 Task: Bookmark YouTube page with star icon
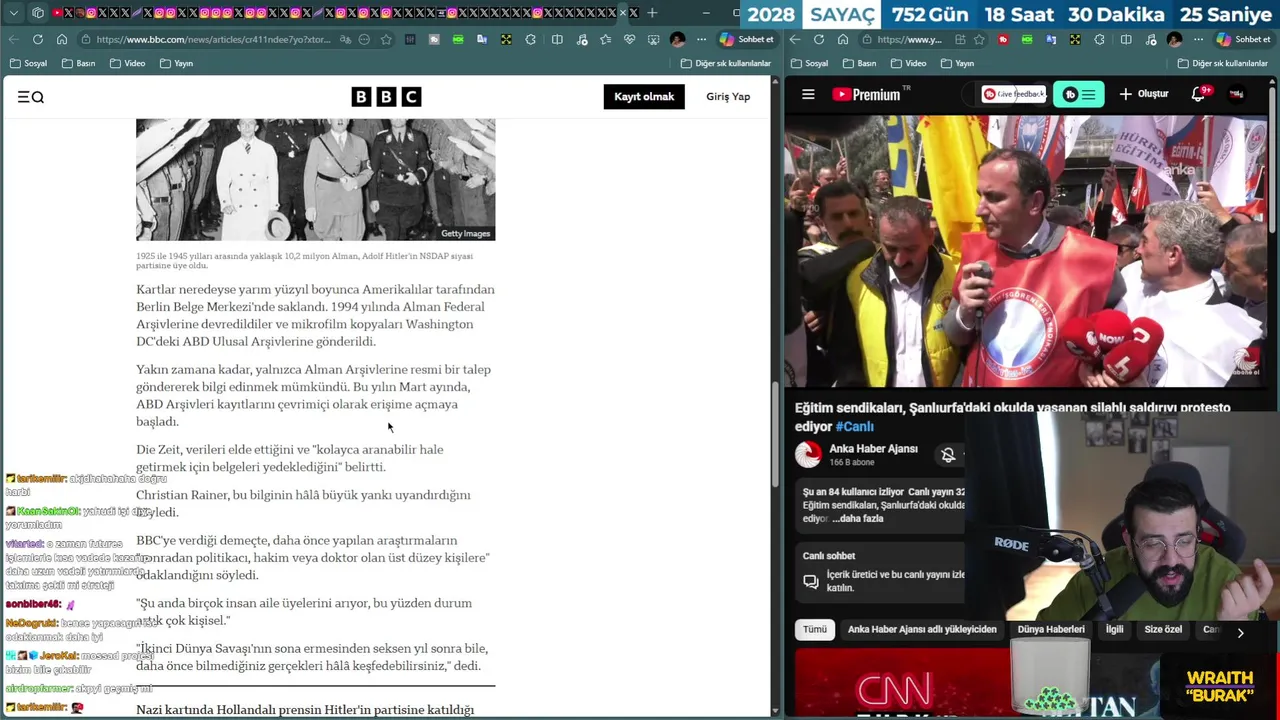coord(979,39)
